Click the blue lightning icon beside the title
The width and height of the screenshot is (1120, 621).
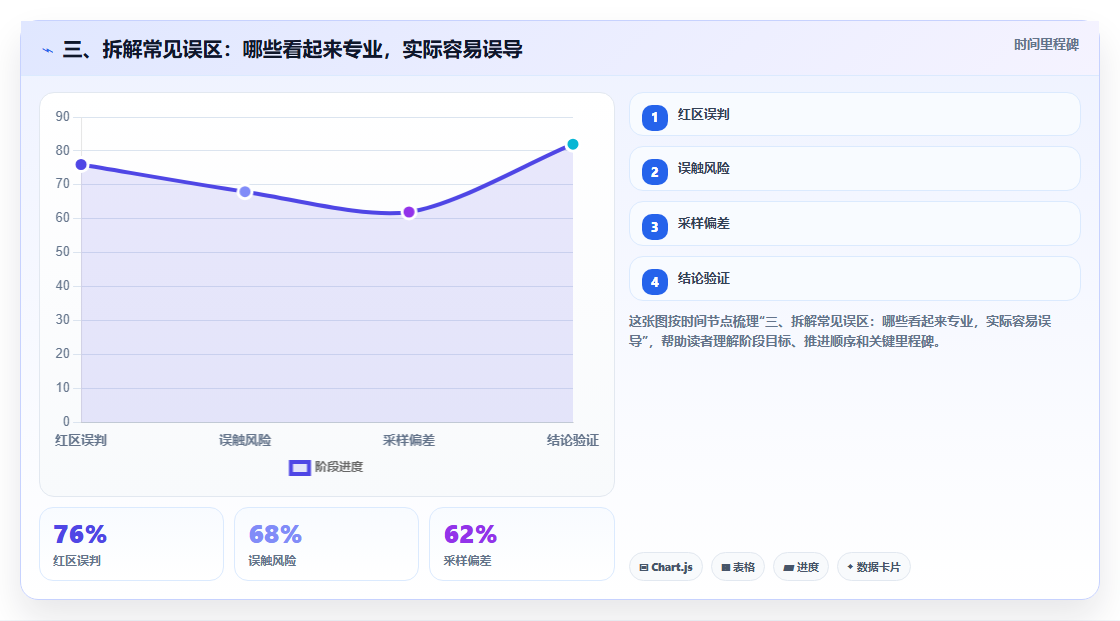click(x=48, y=50)
